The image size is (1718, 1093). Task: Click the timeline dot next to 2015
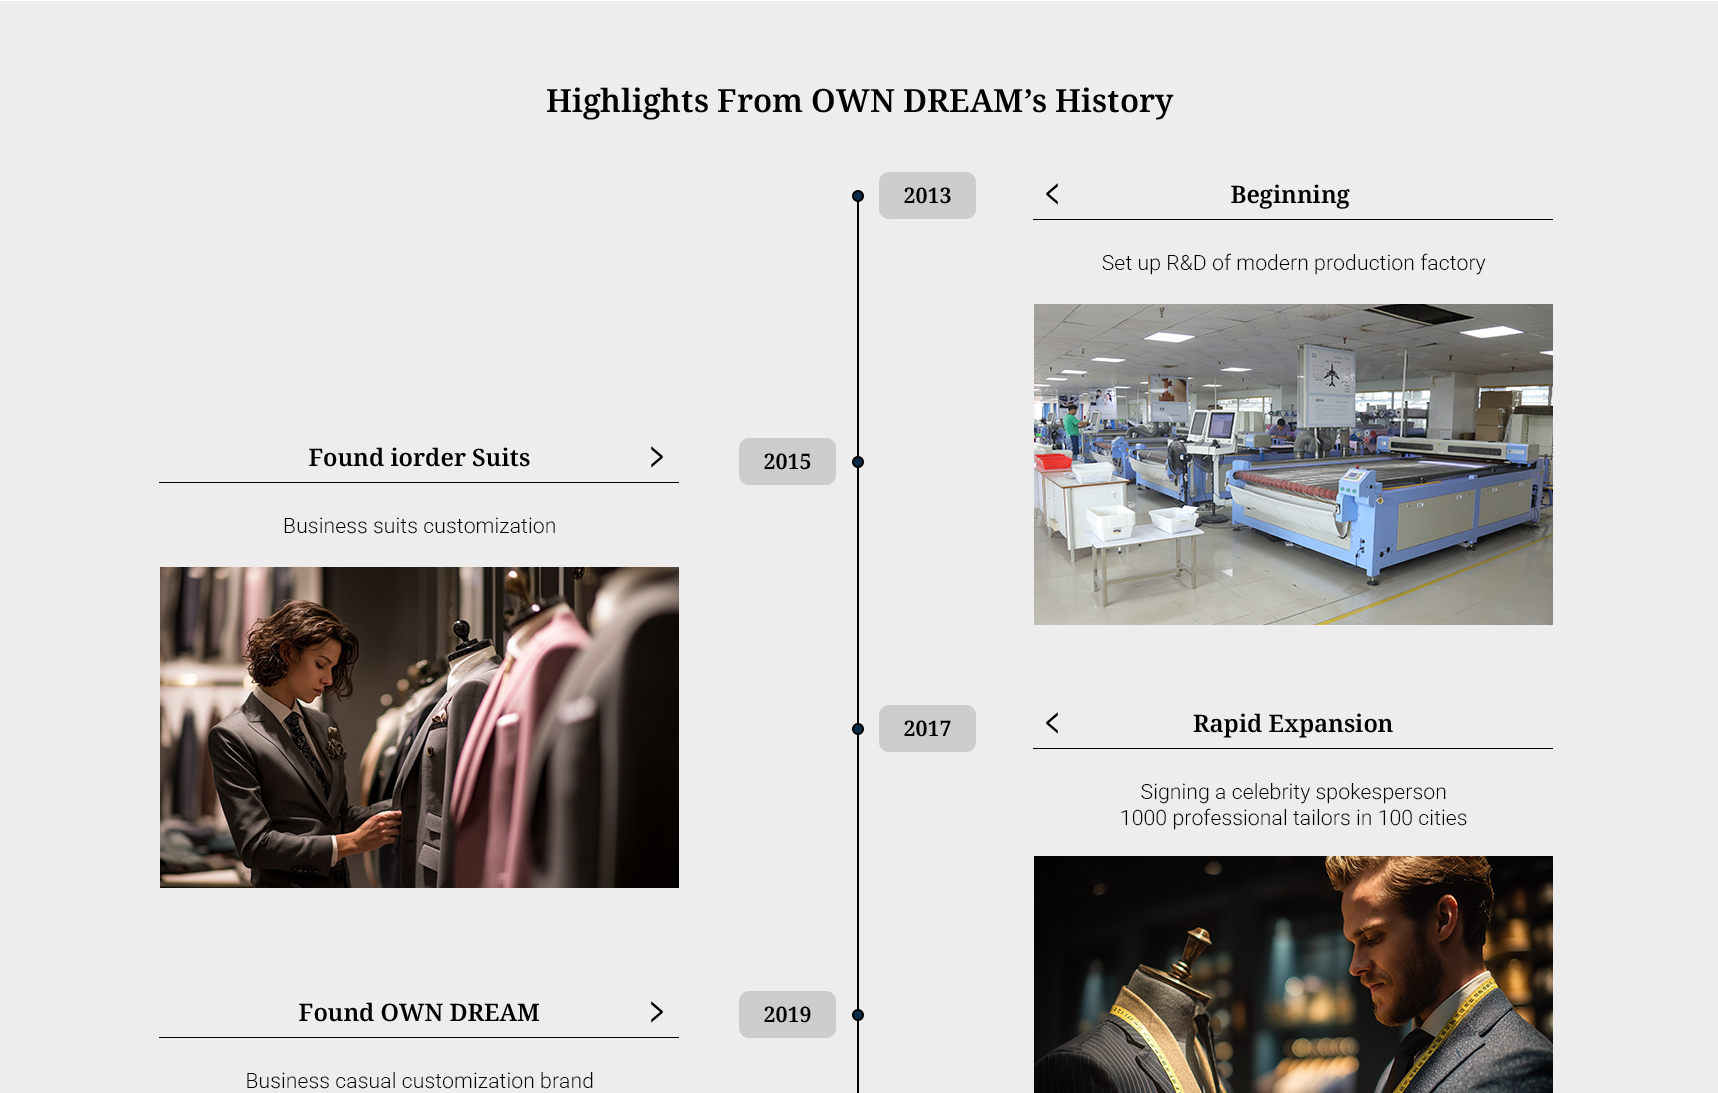tap(858, 462)
